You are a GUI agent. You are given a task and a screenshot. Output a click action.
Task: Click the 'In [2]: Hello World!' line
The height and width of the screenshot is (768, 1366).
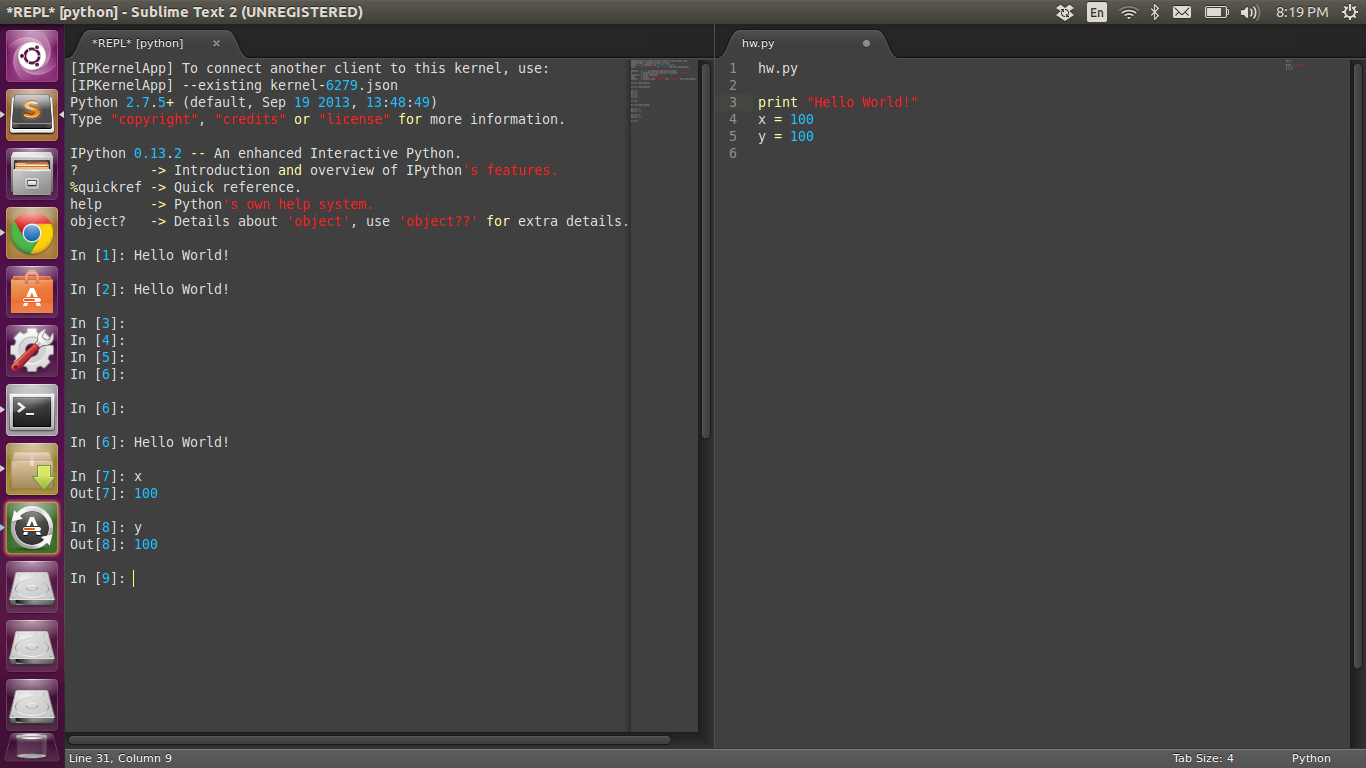click(150, 289)
